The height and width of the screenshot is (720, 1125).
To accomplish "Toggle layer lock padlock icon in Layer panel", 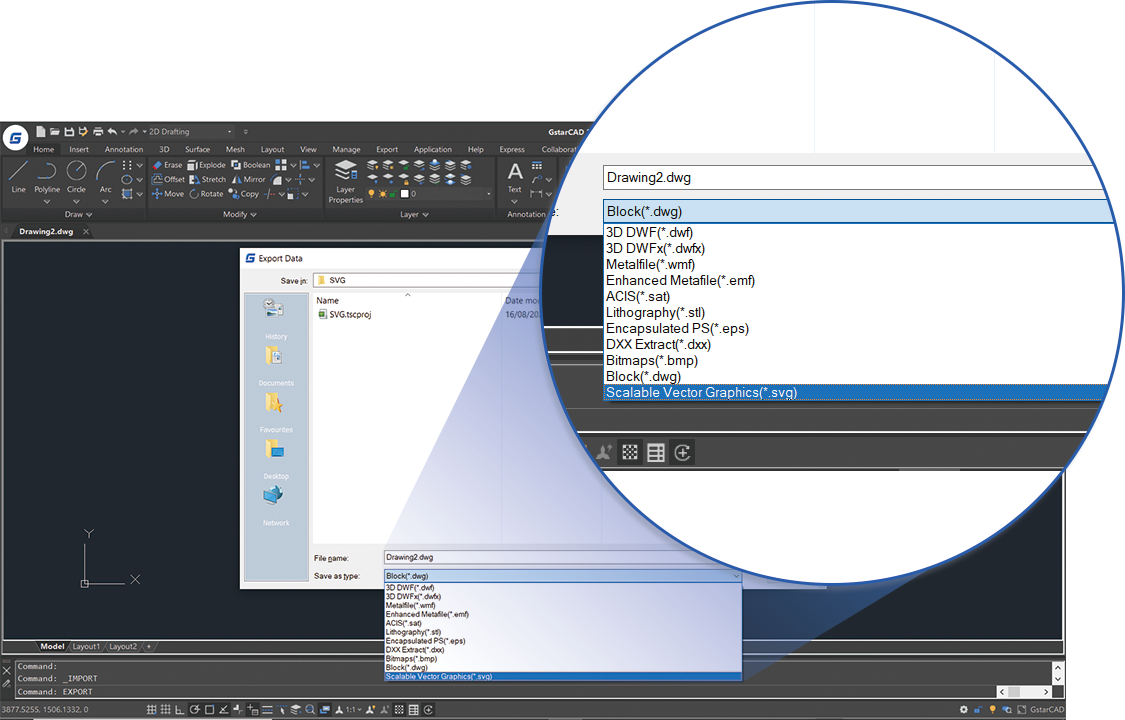I will pyautogui.click(x=393, y=194).
